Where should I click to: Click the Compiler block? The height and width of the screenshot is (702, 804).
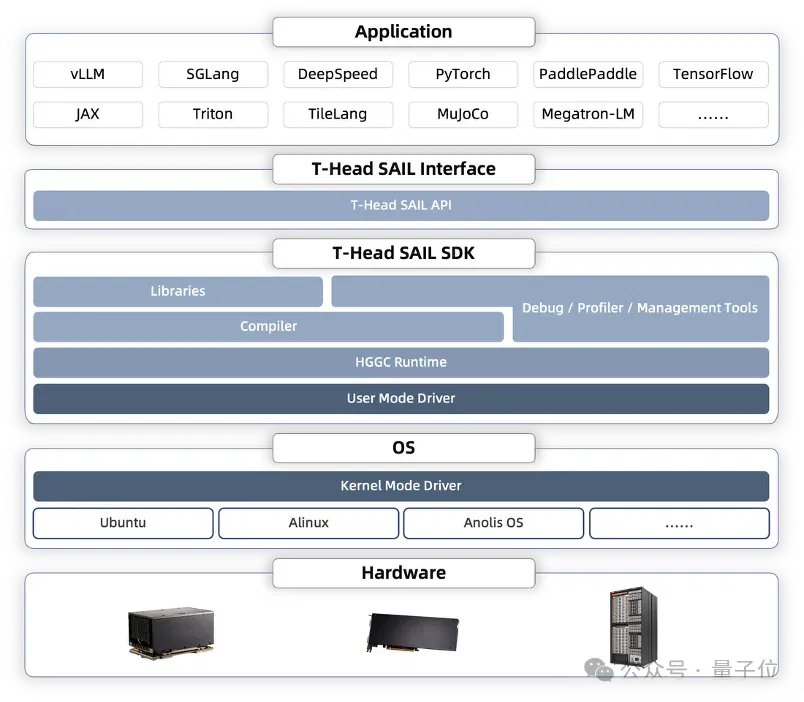[268, 327]
